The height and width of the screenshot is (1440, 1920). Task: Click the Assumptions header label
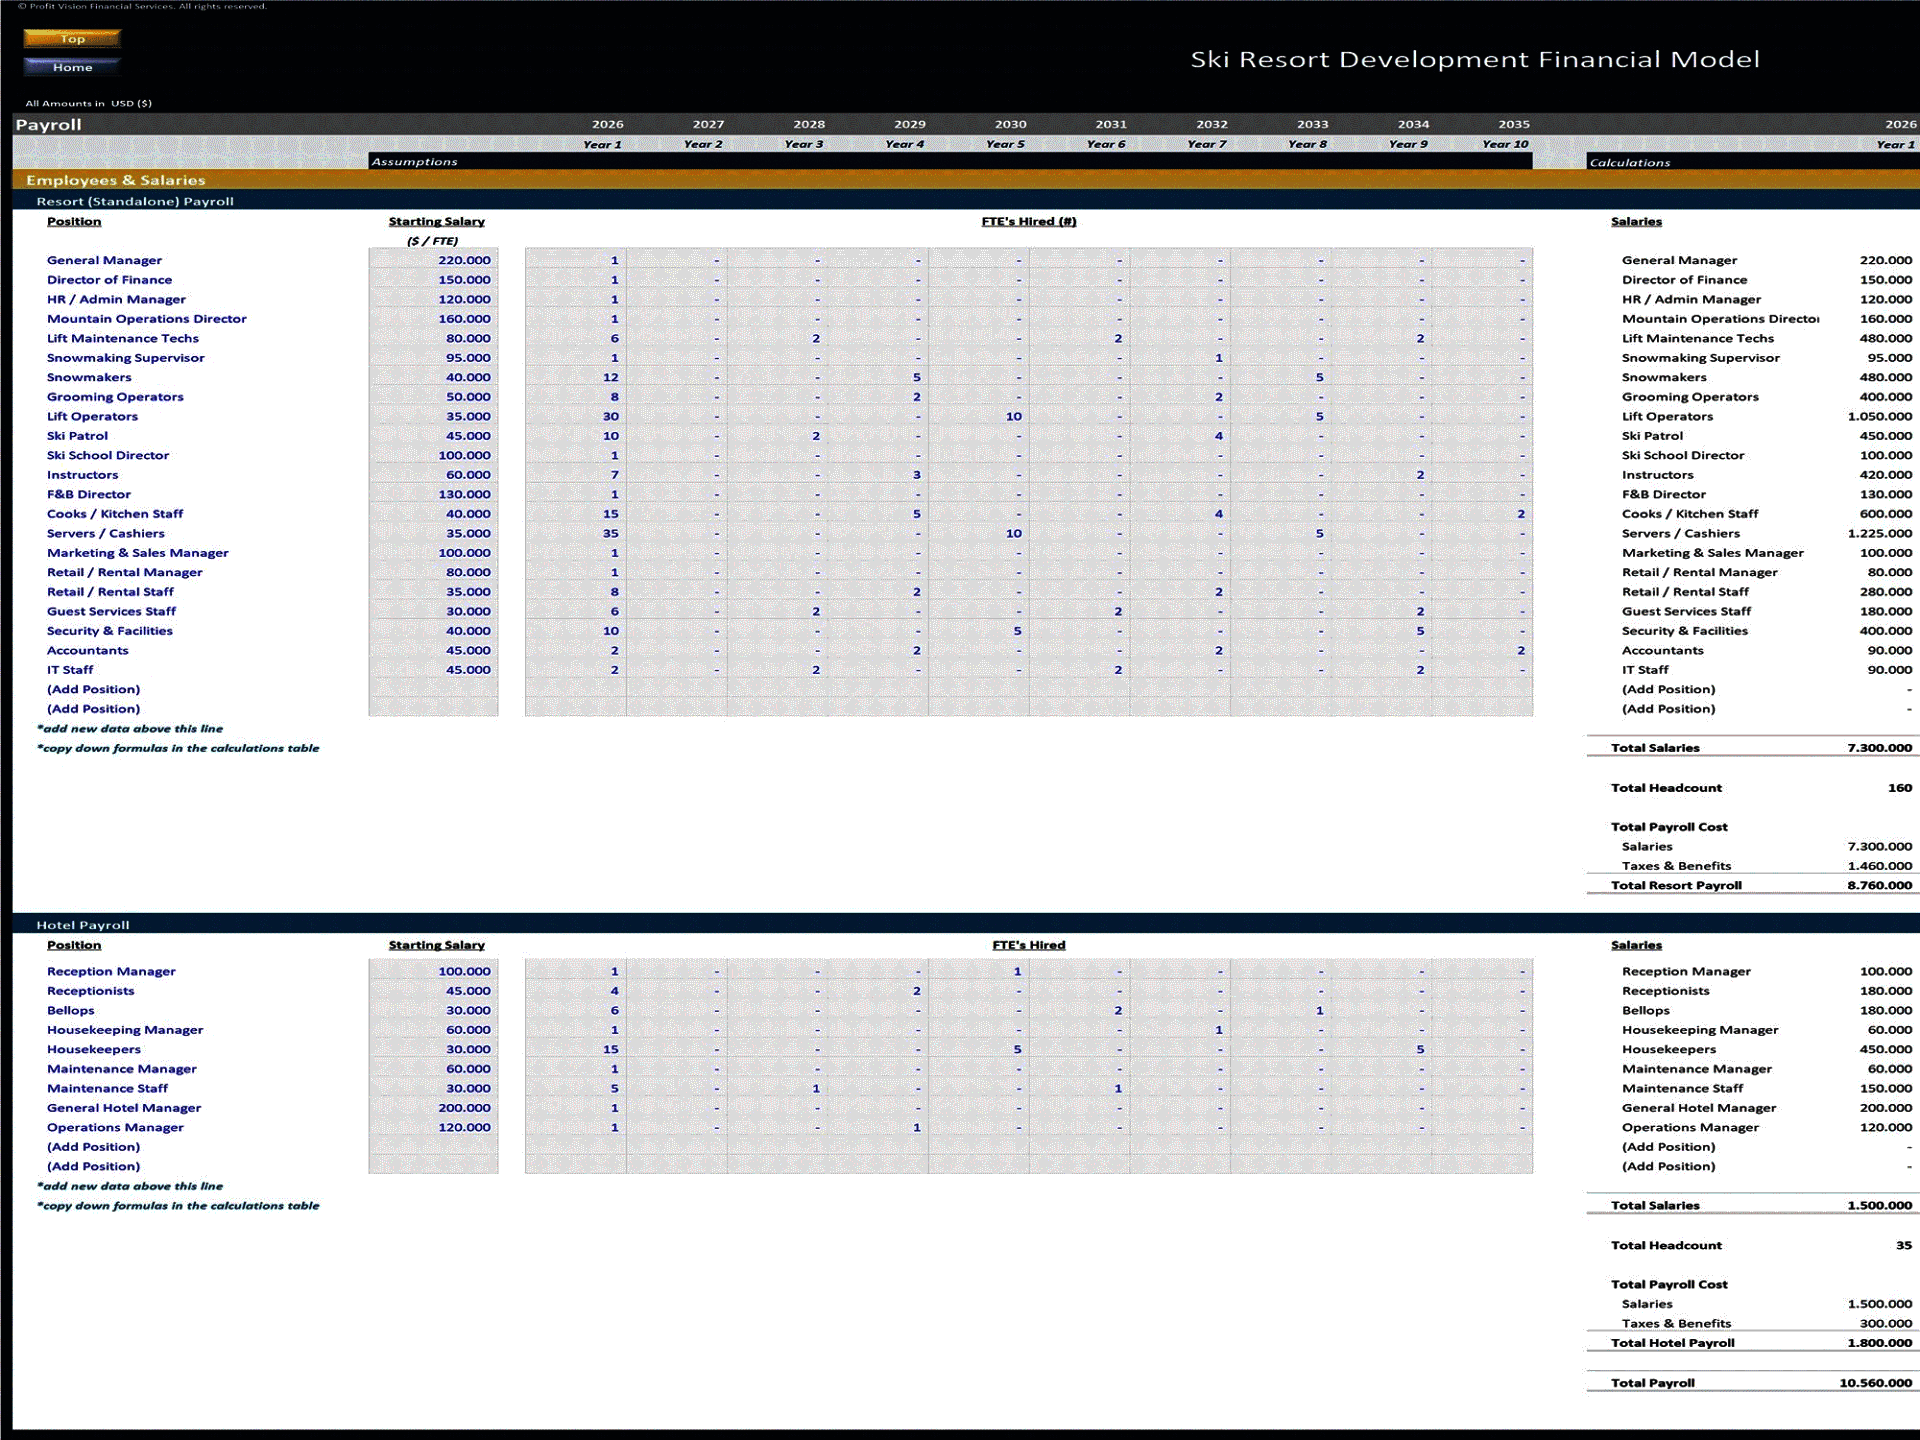coord(414,161)
